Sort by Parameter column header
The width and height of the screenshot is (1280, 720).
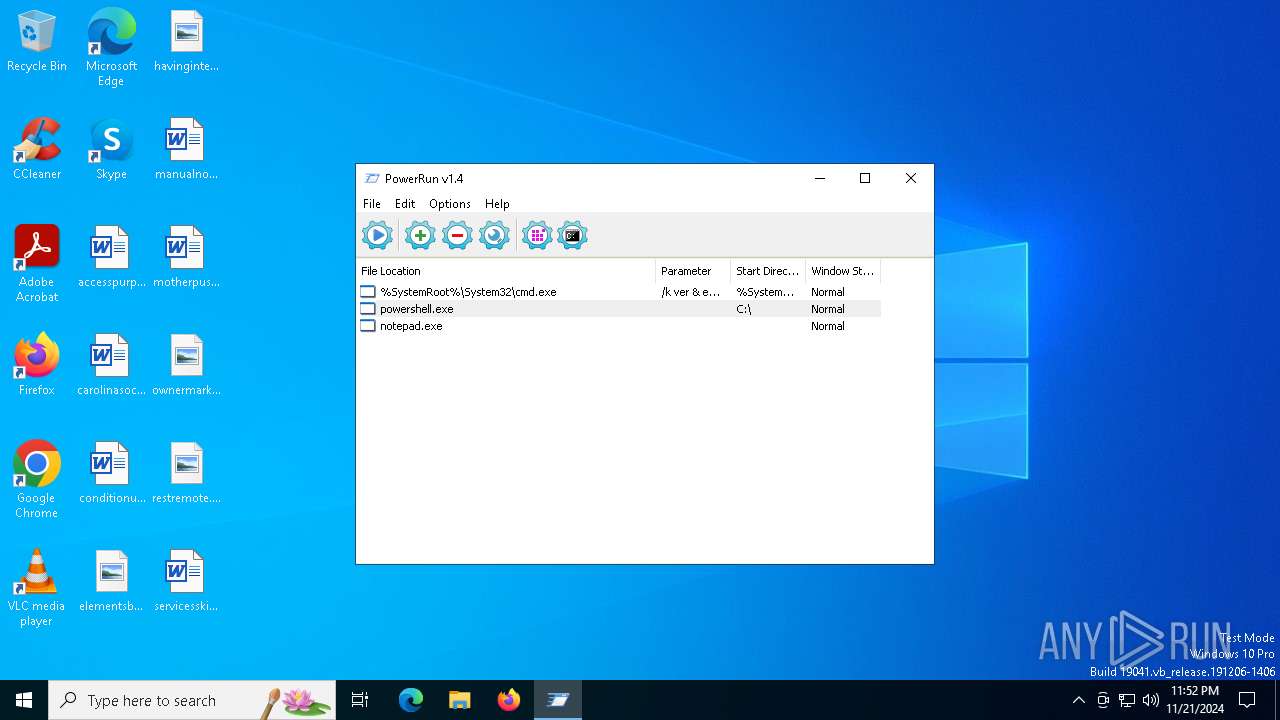pyautogui.click(x=693, y=271)
